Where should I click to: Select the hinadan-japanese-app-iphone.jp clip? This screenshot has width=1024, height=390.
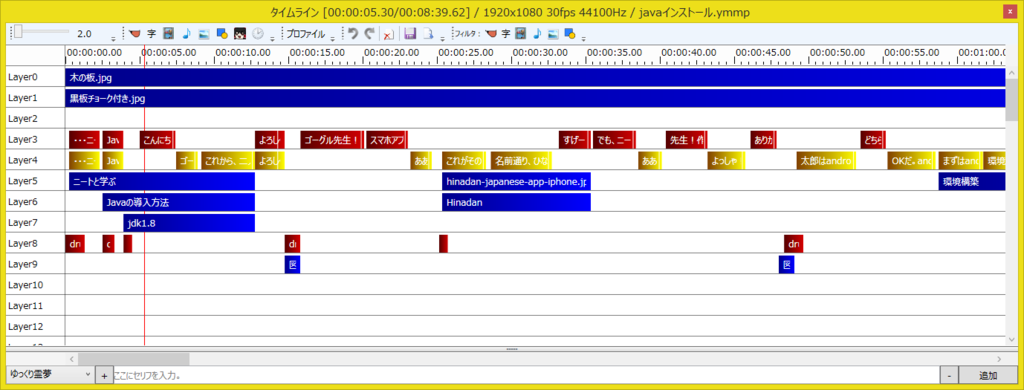tap(517, 182)
